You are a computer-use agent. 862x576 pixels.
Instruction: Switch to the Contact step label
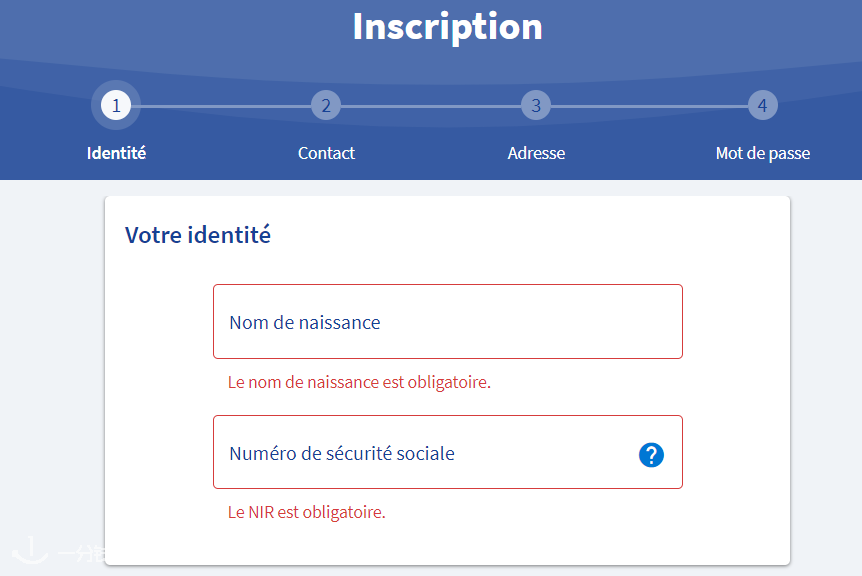326,153
